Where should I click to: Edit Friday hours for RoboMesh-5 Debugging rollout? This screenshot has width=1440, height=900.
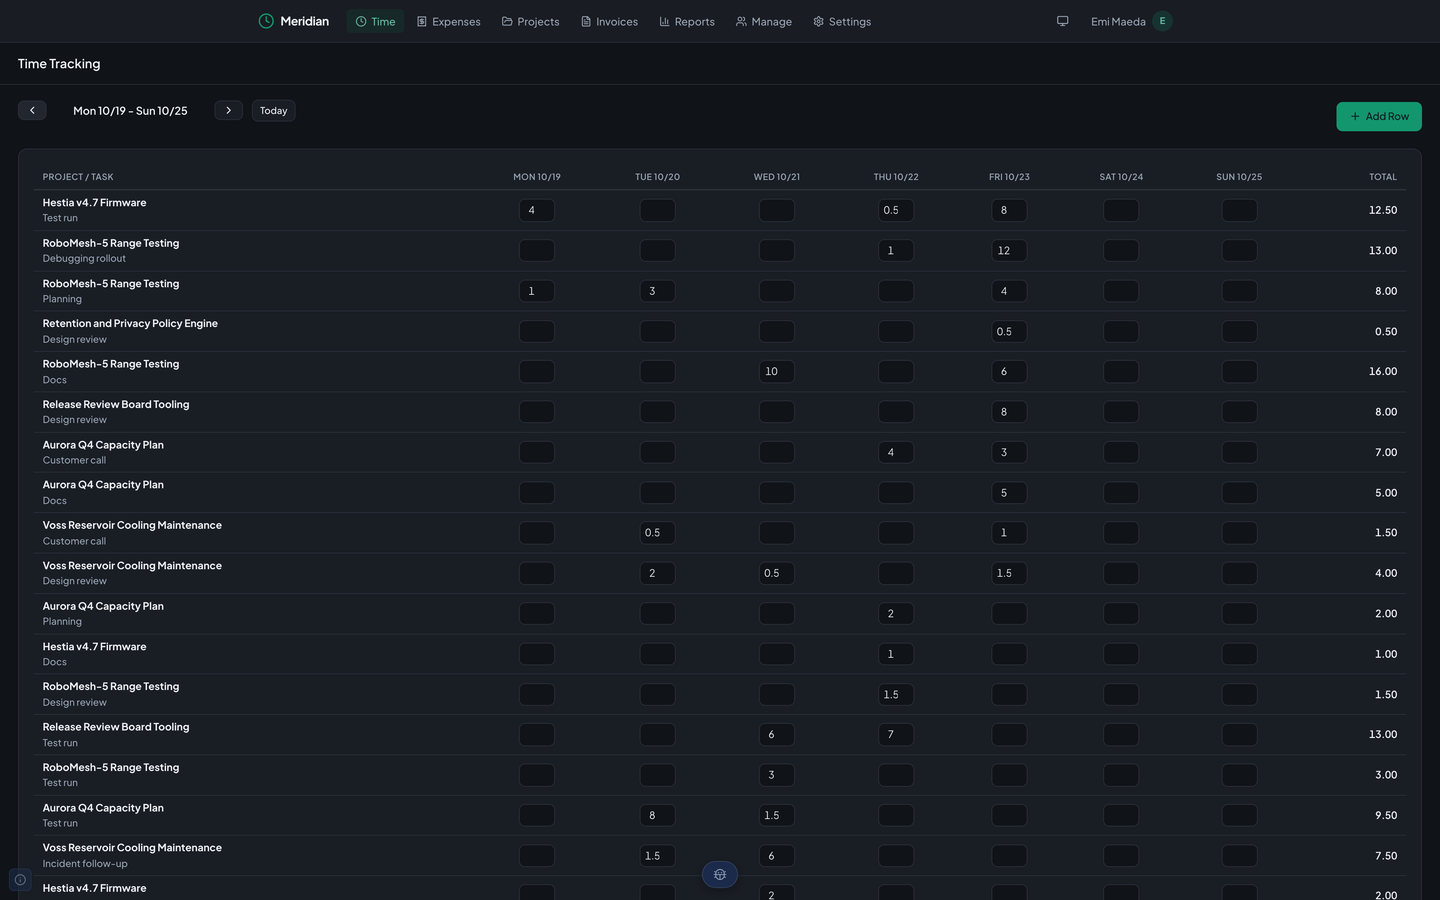1009,251
